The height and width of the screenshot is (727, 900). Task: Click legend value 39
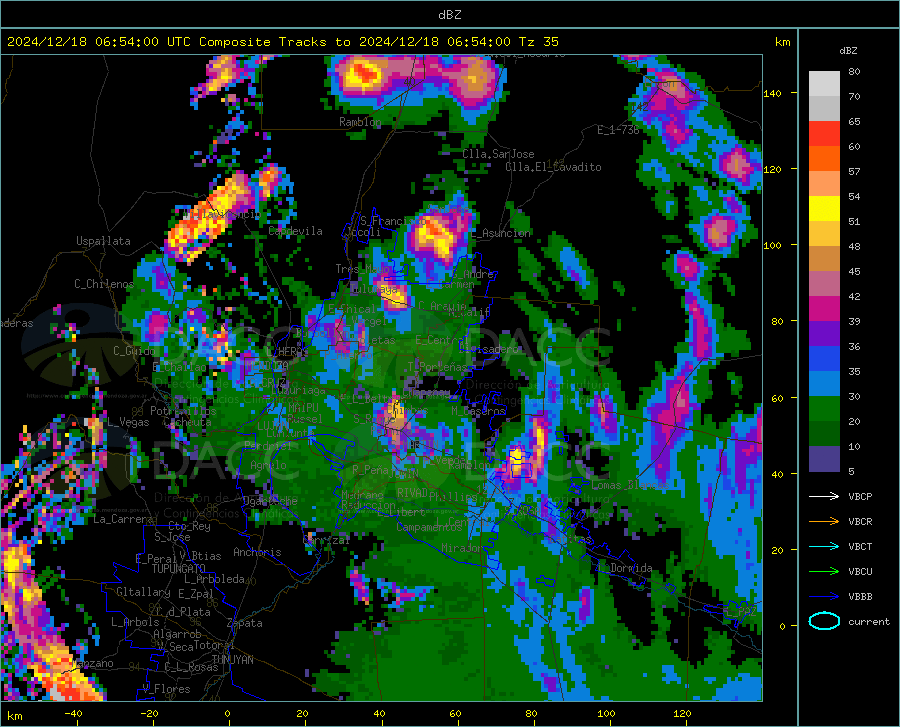point(854,321)
